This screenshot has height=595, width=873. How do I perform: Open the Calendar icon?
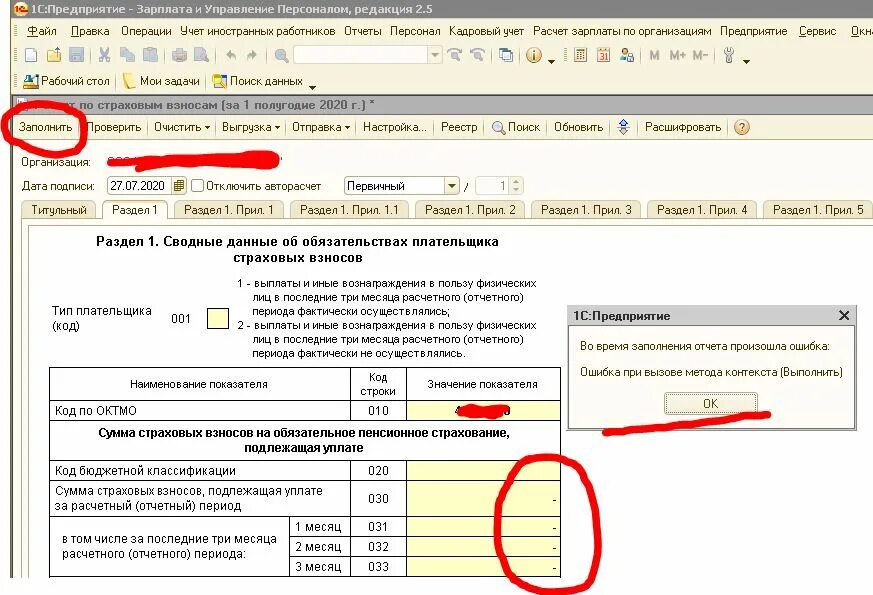pos(604,55)
